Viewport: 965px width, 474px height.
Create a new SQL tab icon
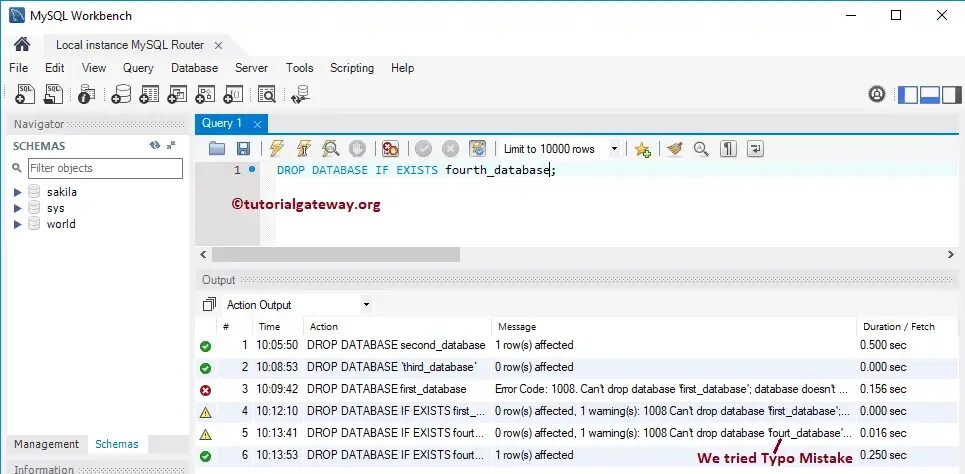click(x=25, y=94)
